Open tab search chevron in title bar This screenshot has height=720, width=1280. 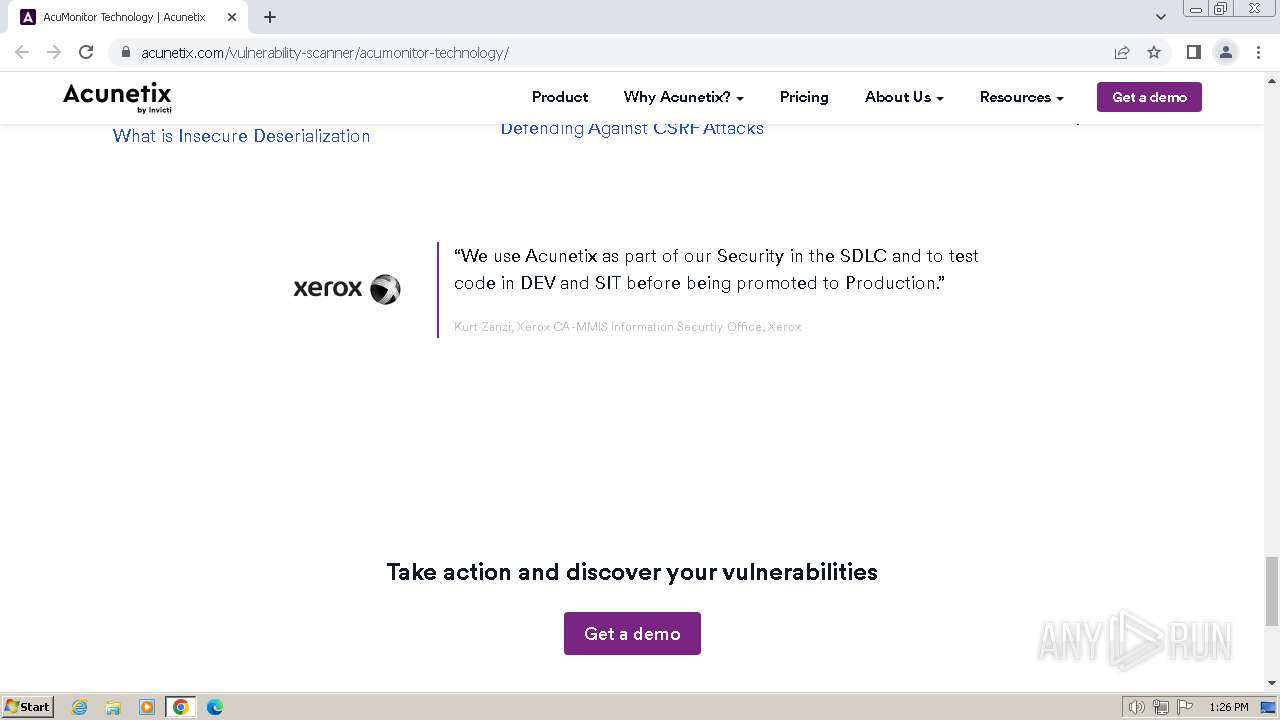point(1161,17)
